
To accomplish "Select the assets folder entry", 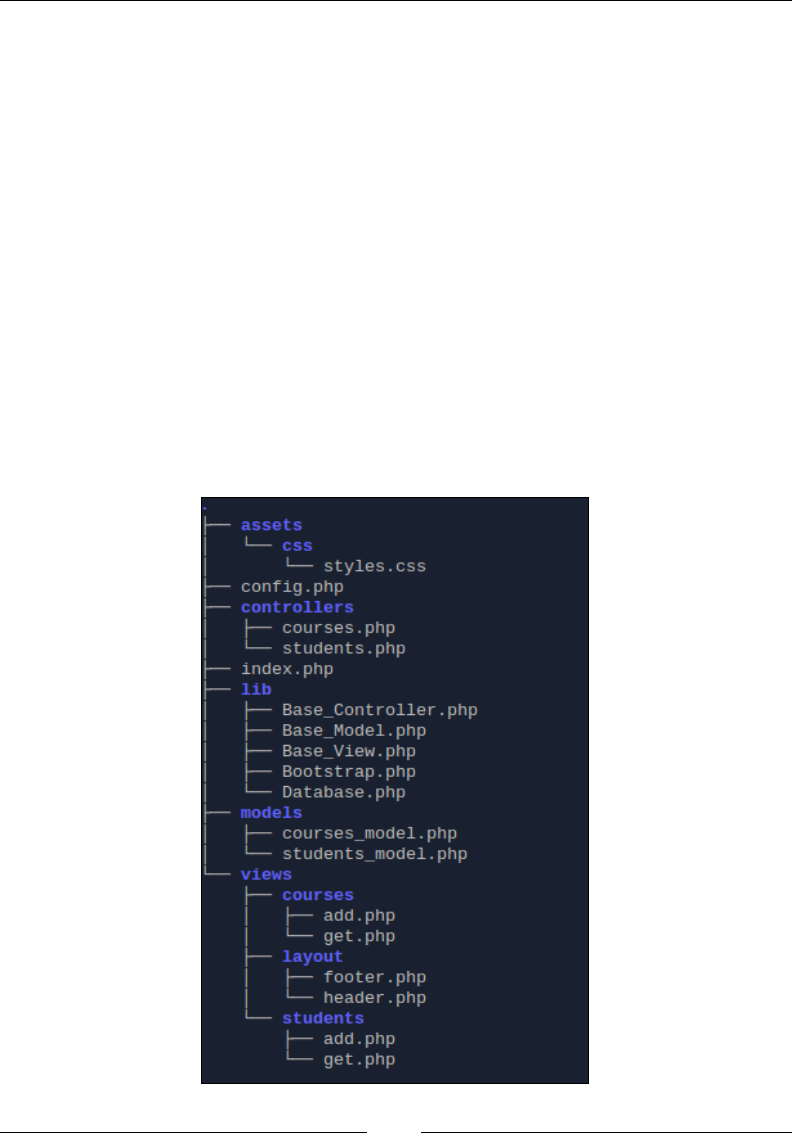I will 271,525.
